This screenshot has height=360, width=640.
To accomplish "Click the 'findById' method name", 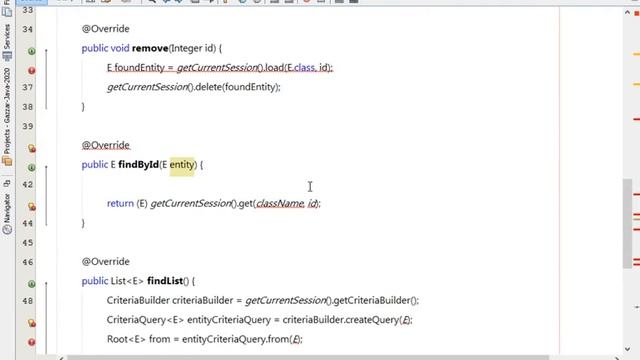I will click(138, 164).
